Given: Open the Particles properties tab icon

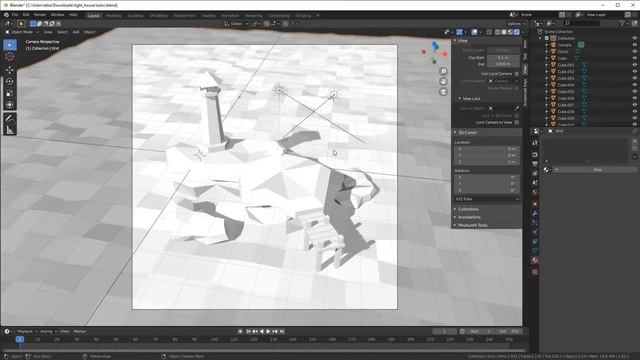Looking at the screenshot, I should 535,223.
